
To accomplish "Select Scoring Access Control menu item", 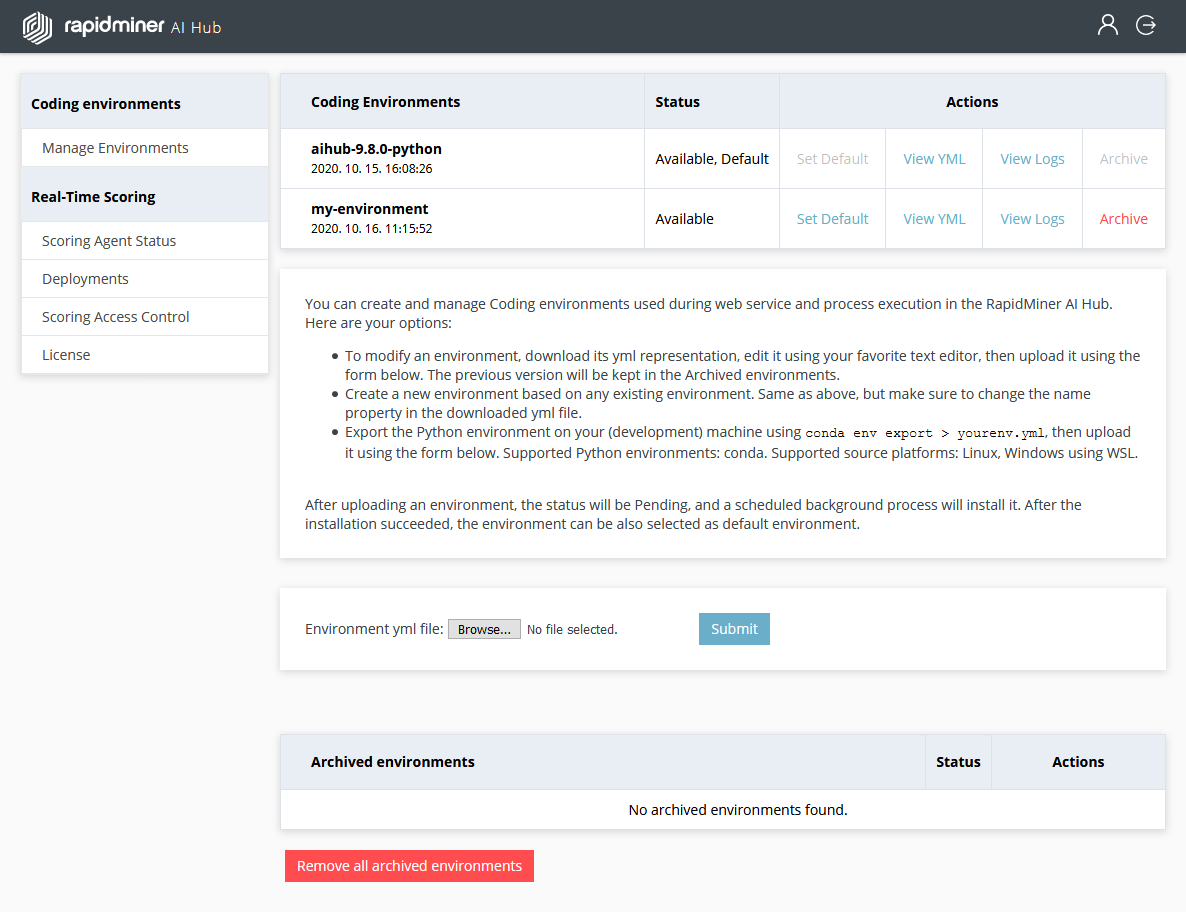I will click(x=116, y=317).
